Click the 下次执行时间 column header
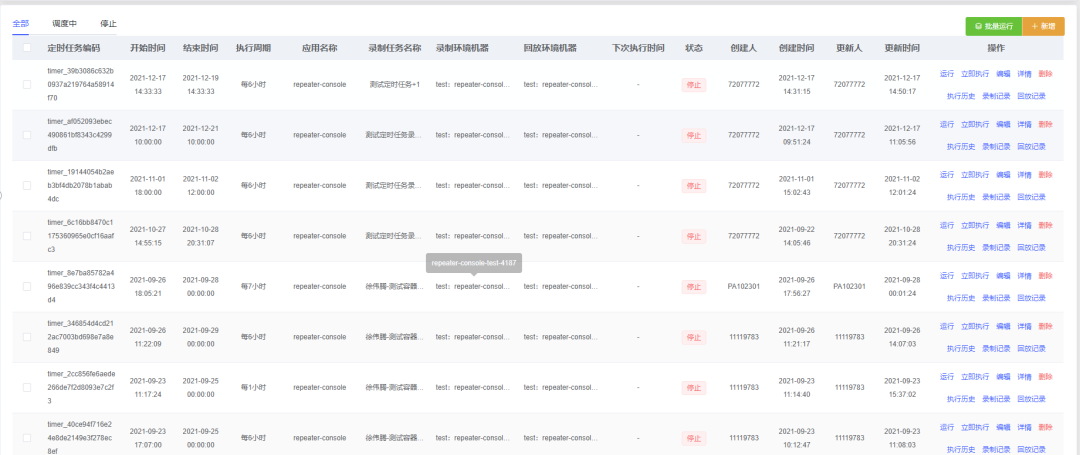Image resolution: width=1080 pixels, height=455 pixels. (x=638, y=48)
